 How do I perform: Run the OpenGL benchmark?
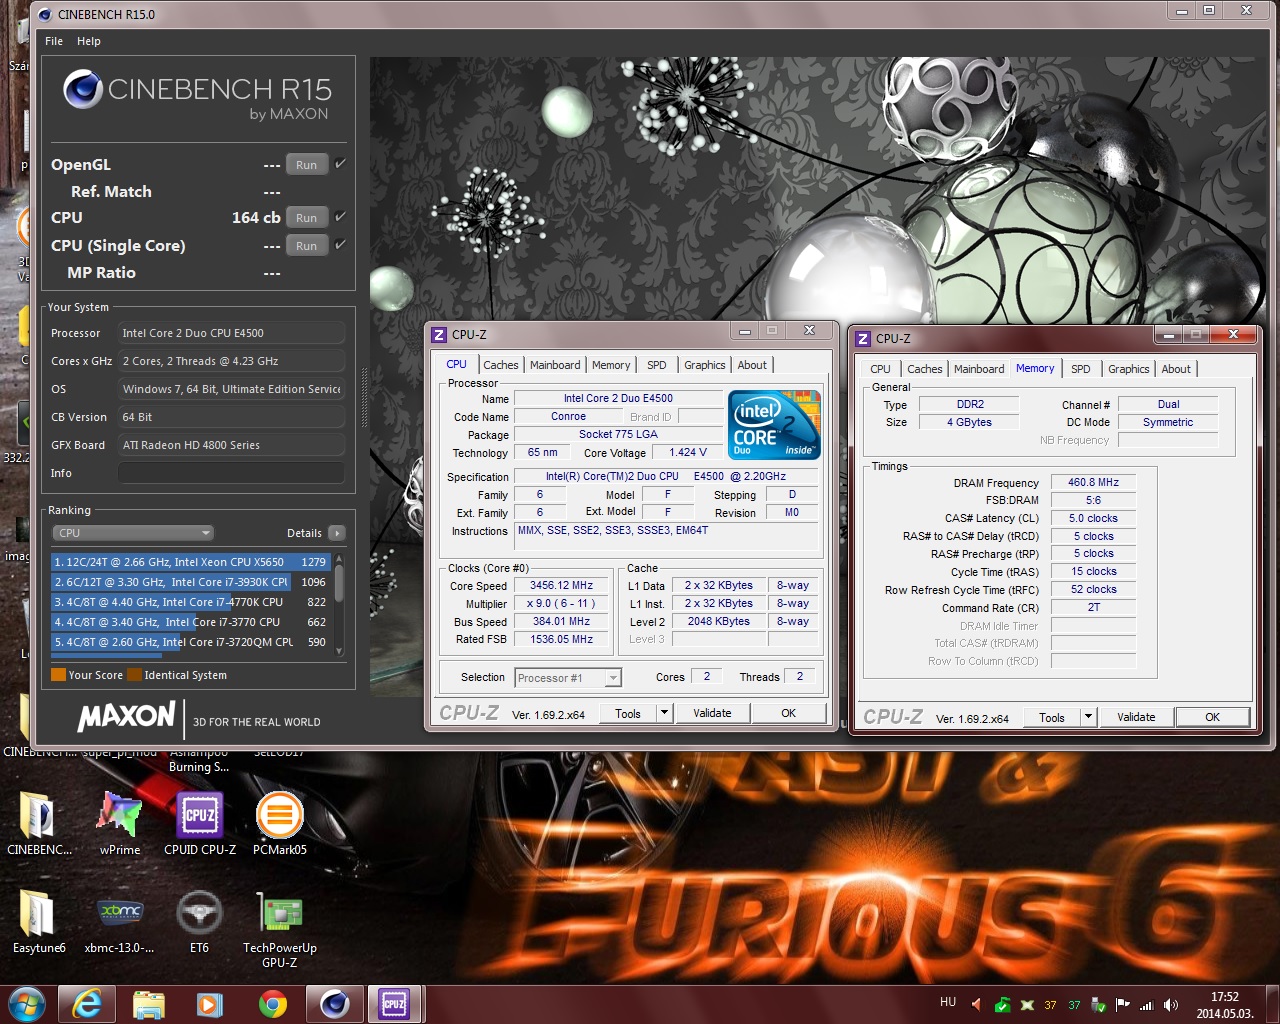point(307,165)
